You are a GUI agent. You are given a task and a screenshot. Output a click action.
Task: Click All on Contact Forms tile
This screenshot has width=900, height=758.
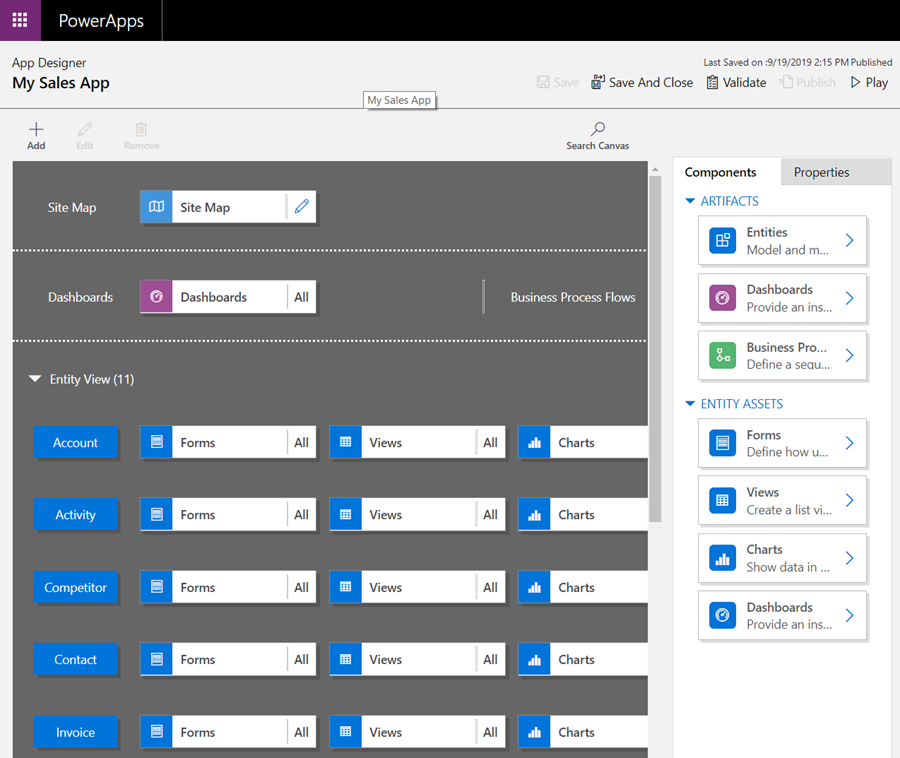point(301,659)
